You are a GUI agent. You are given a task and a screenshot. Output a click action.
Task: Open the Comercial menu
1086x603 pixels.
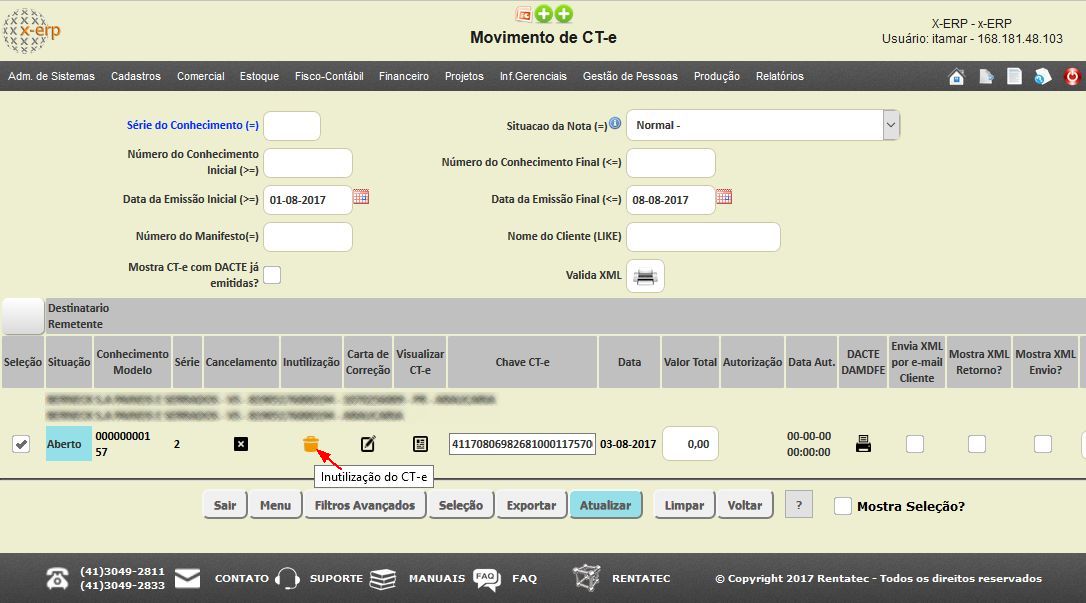pyautogui.click(x=201, y=76)
